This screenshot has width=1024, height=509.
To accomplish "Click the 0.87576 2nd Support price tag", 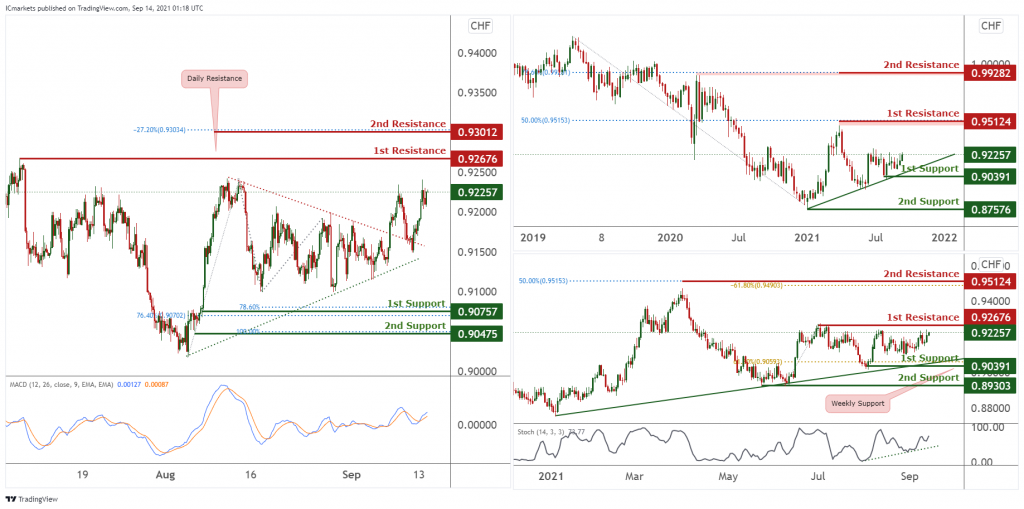I will click(x=991, y=210).
